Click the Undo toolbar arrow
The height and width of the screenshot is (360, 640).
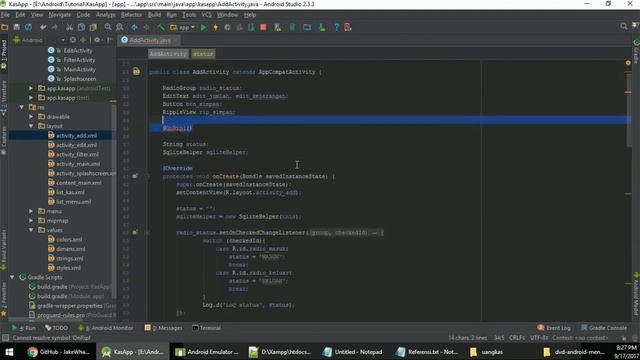[x=43, y=27]
